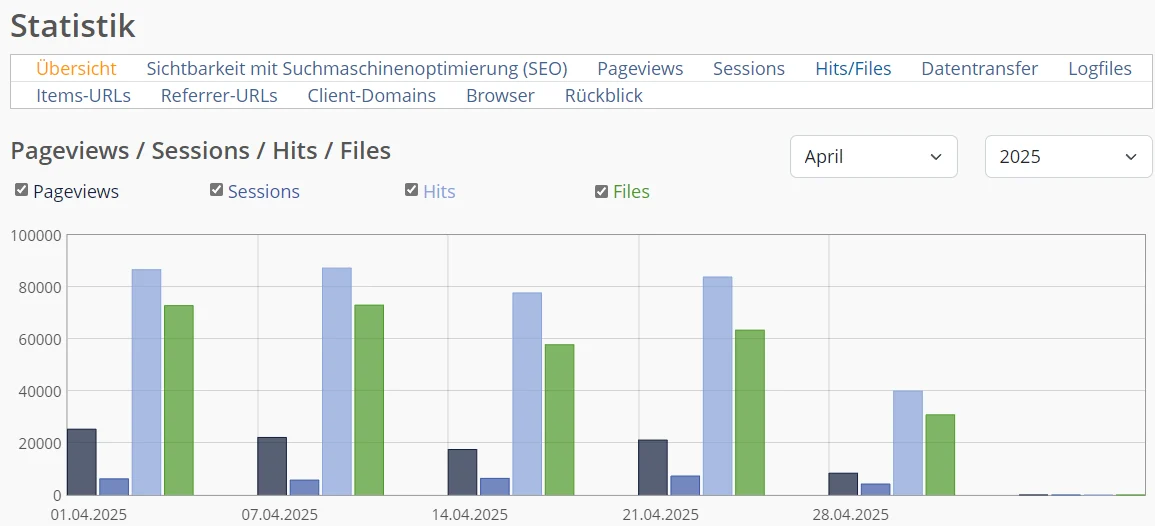Click the 80000 y-axis value
1155x526 pixels.
41,287
